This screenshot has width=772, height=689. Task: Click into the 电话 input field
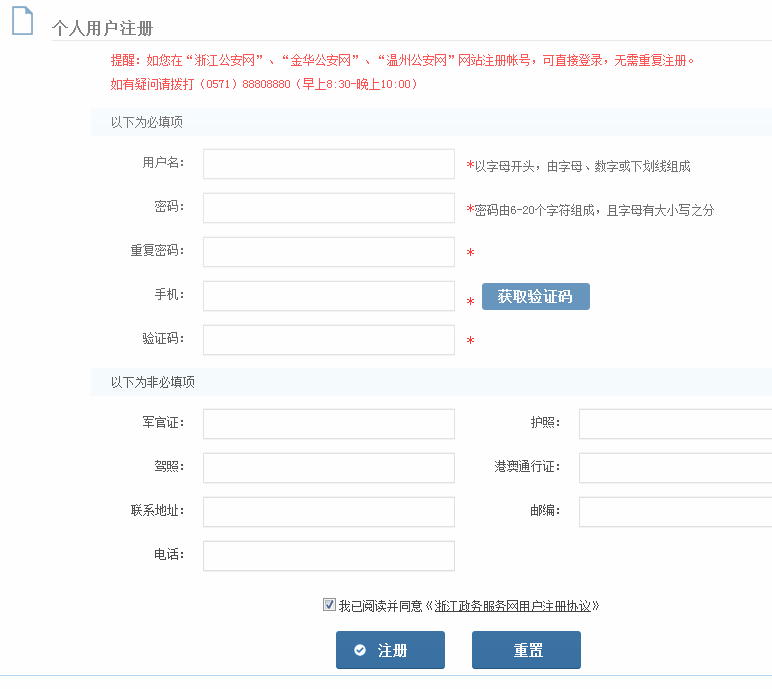(x=328, y=556)
